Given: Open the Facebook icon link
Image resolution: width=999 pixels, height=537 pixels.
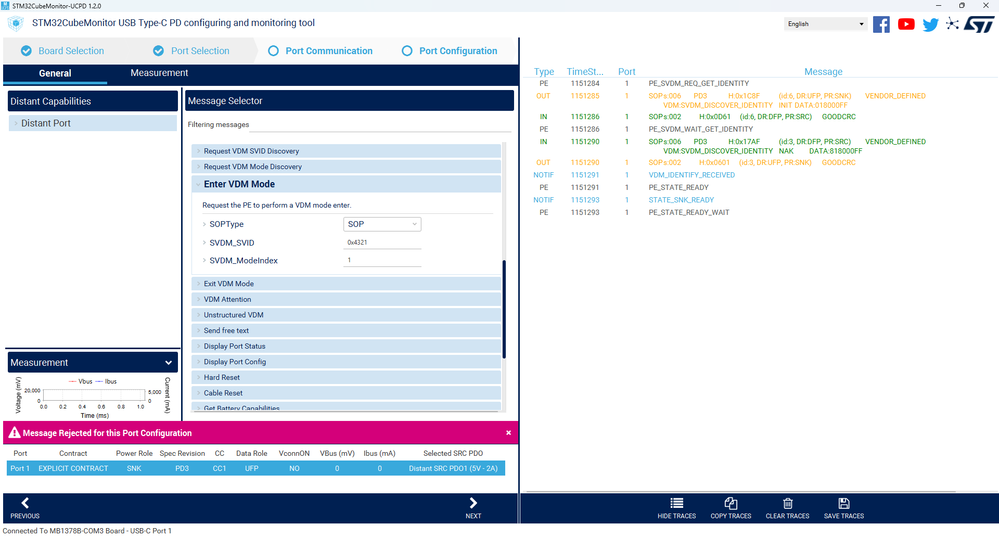Looking at the screenshot, I should click(881, 24).
